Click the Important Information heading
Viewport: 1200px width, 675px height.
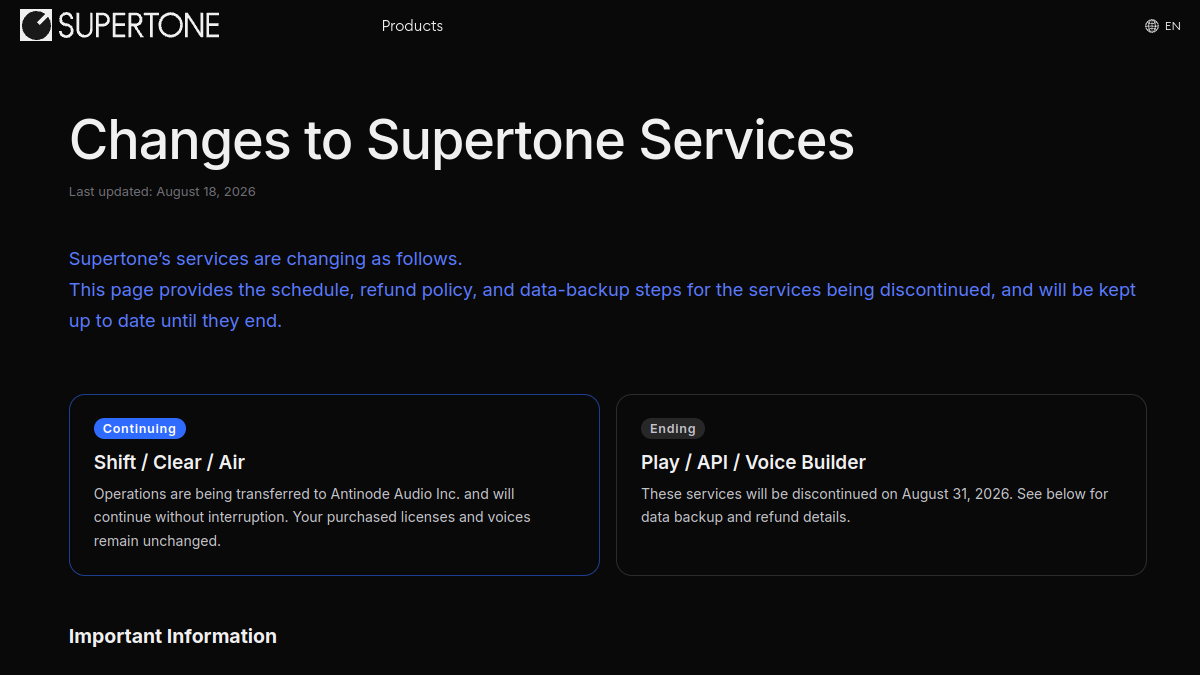coord(173,636)
